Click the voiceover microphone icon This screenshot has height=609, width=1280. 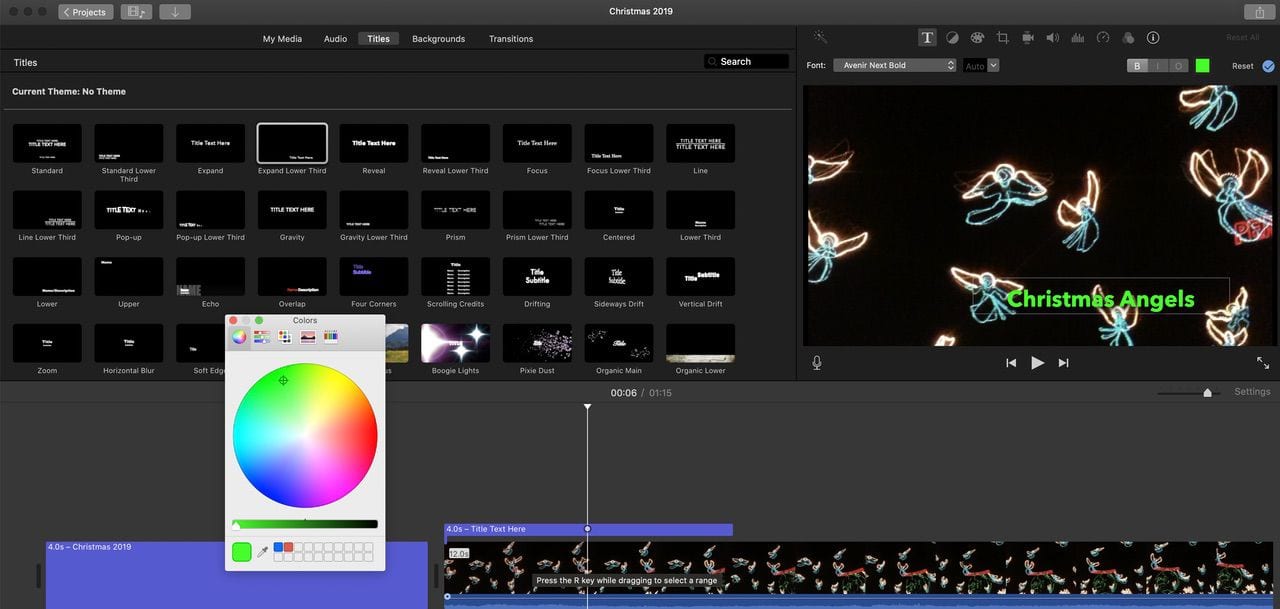[x=817, y=363]
